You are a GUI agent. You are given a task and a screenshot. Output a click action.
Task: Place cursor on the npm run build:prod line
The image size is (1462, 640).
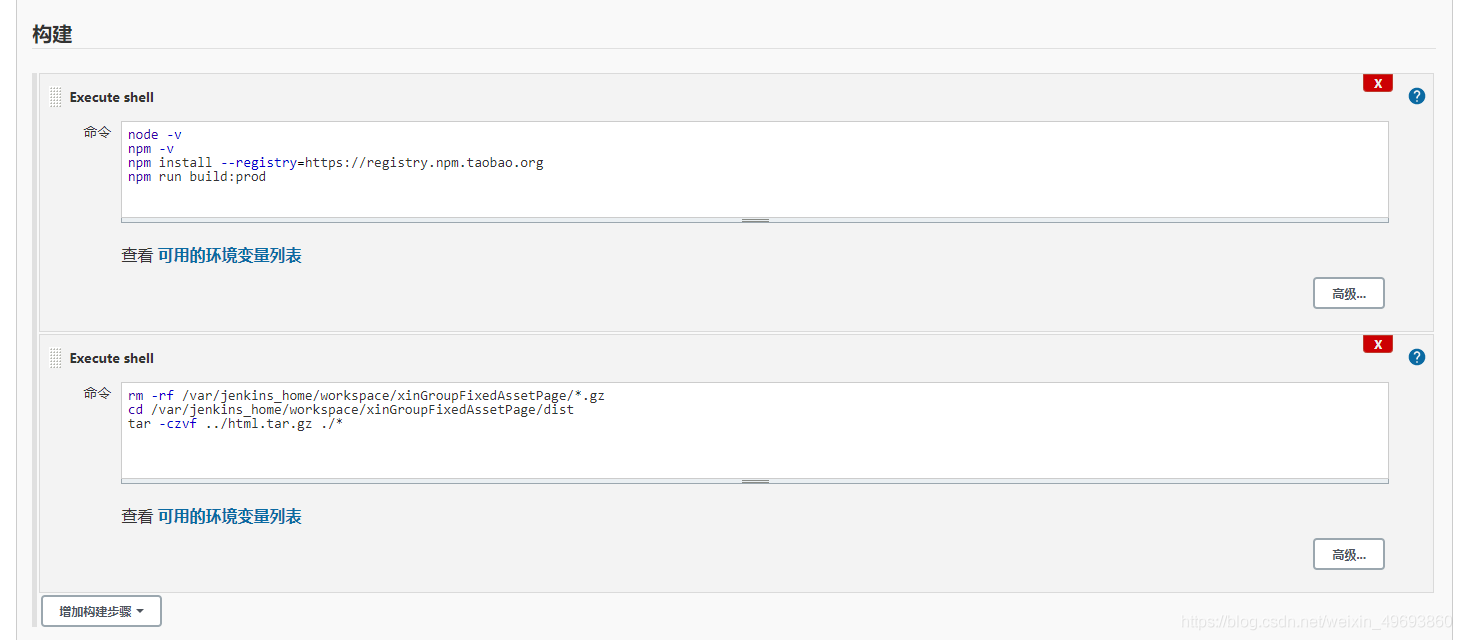tap(197, 177)
